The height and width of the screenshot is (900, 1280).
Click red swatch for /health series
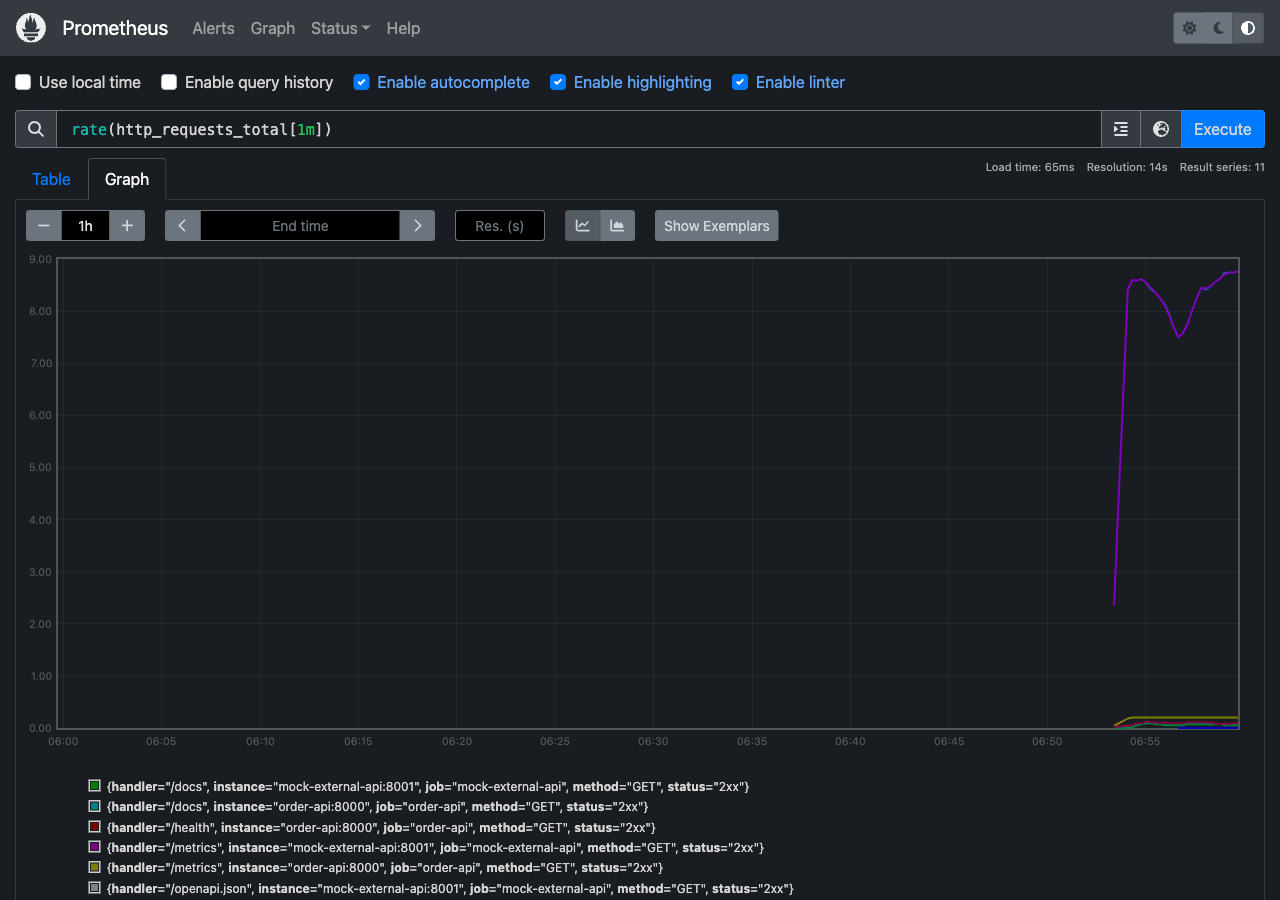click(95, 827)
